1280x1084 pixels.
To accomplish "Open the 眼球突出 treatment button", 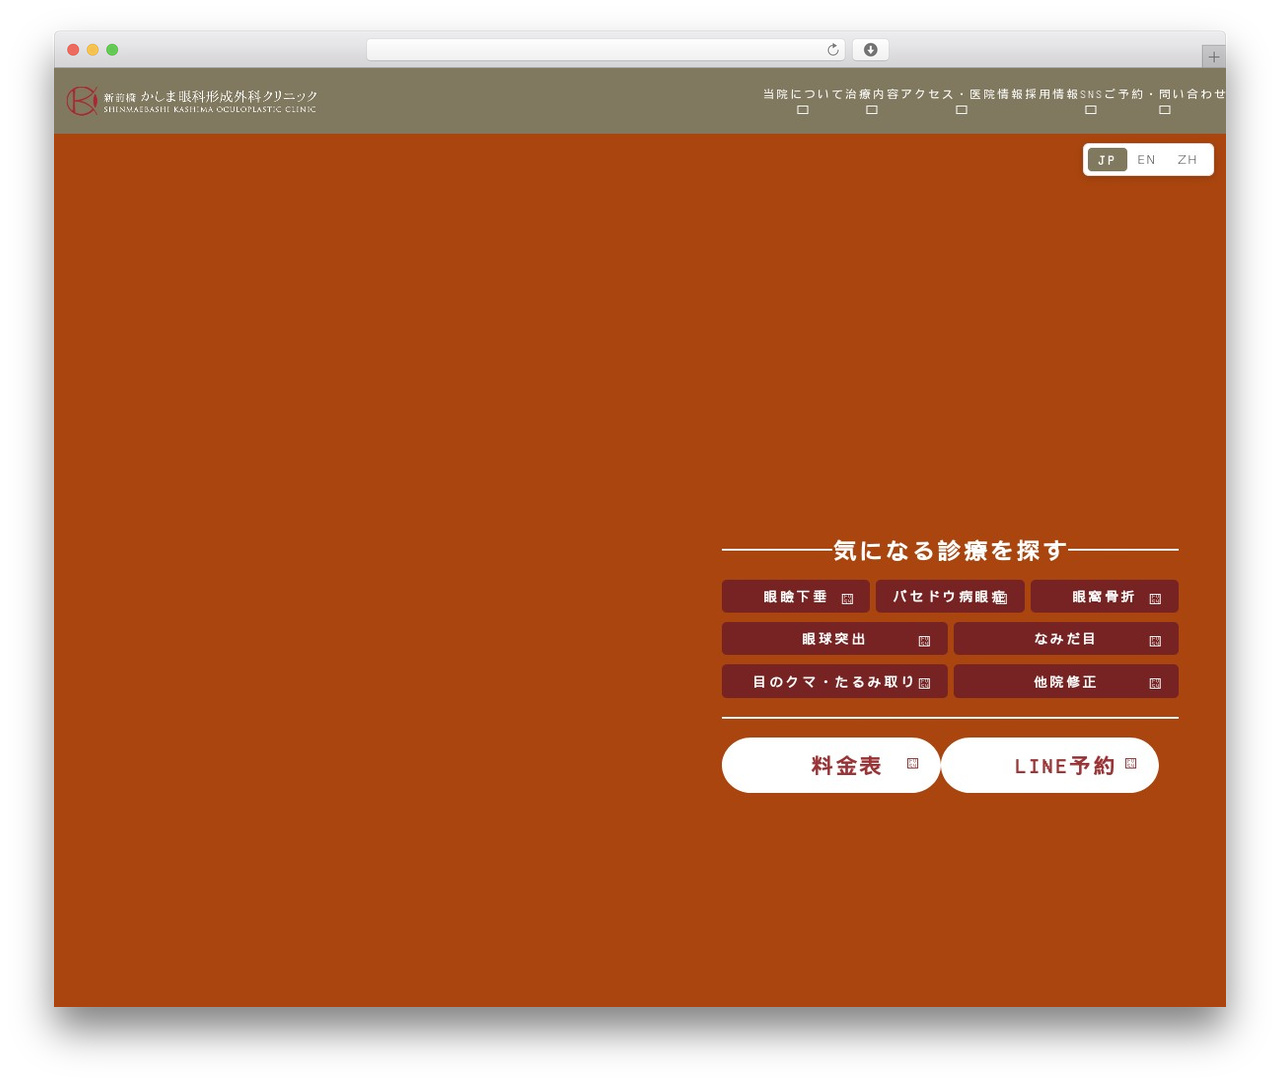I will pyautogui.click(x=834, y=638).
